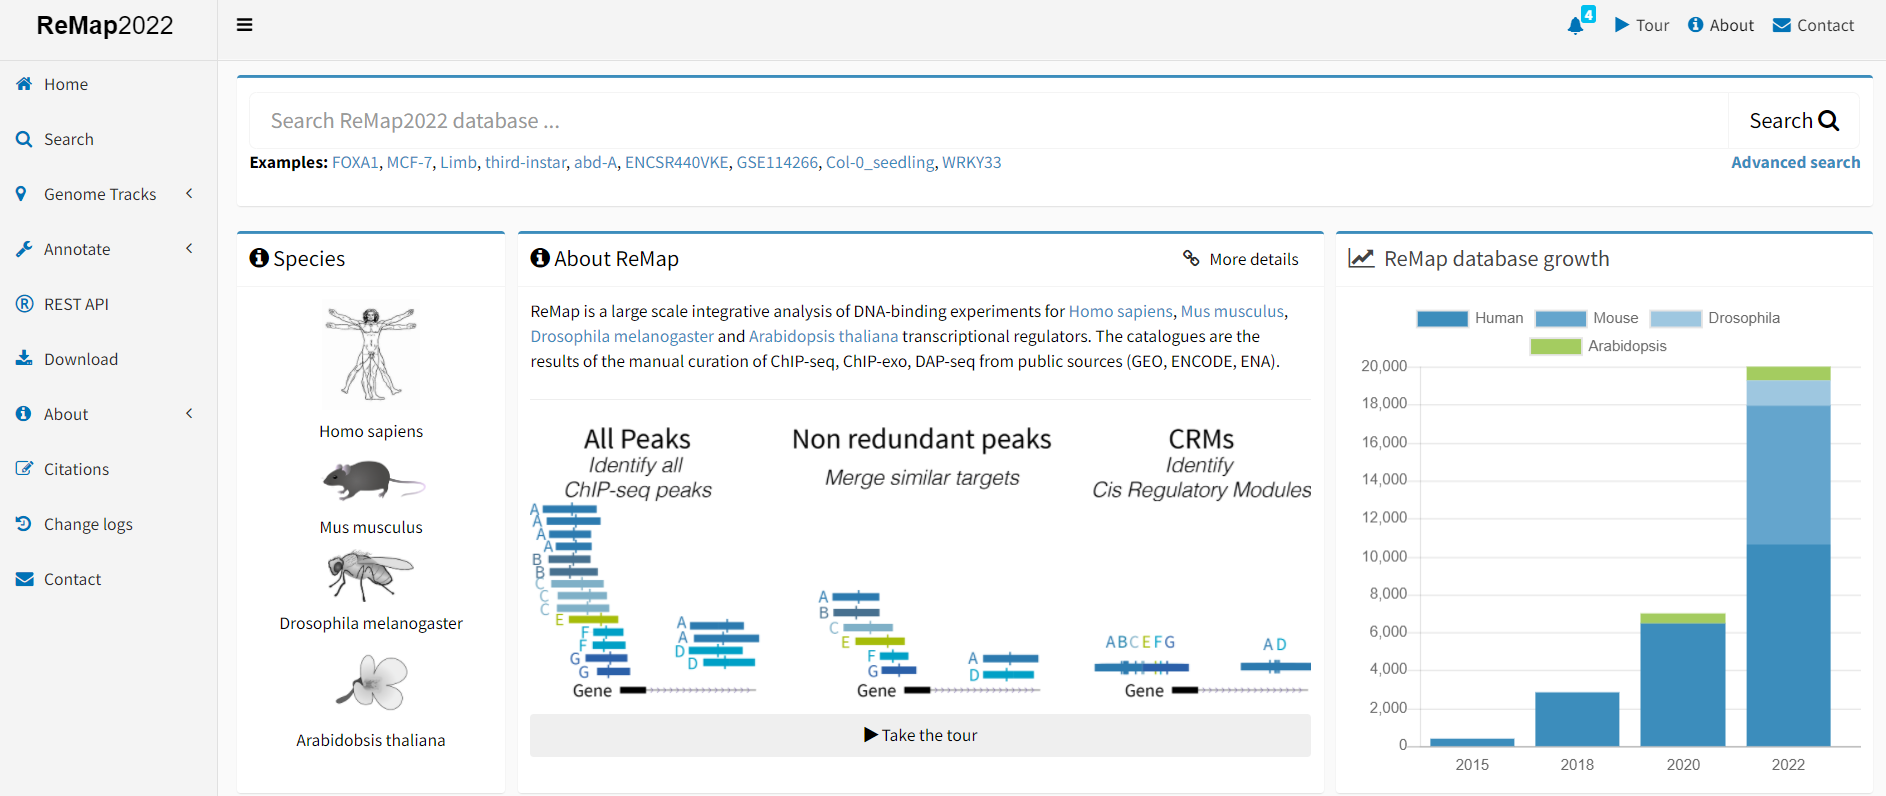Click the 2018 bar in growth chart
This screenshot has height=796, width=1886.
pyautogui.click(x=1577, y=719)
